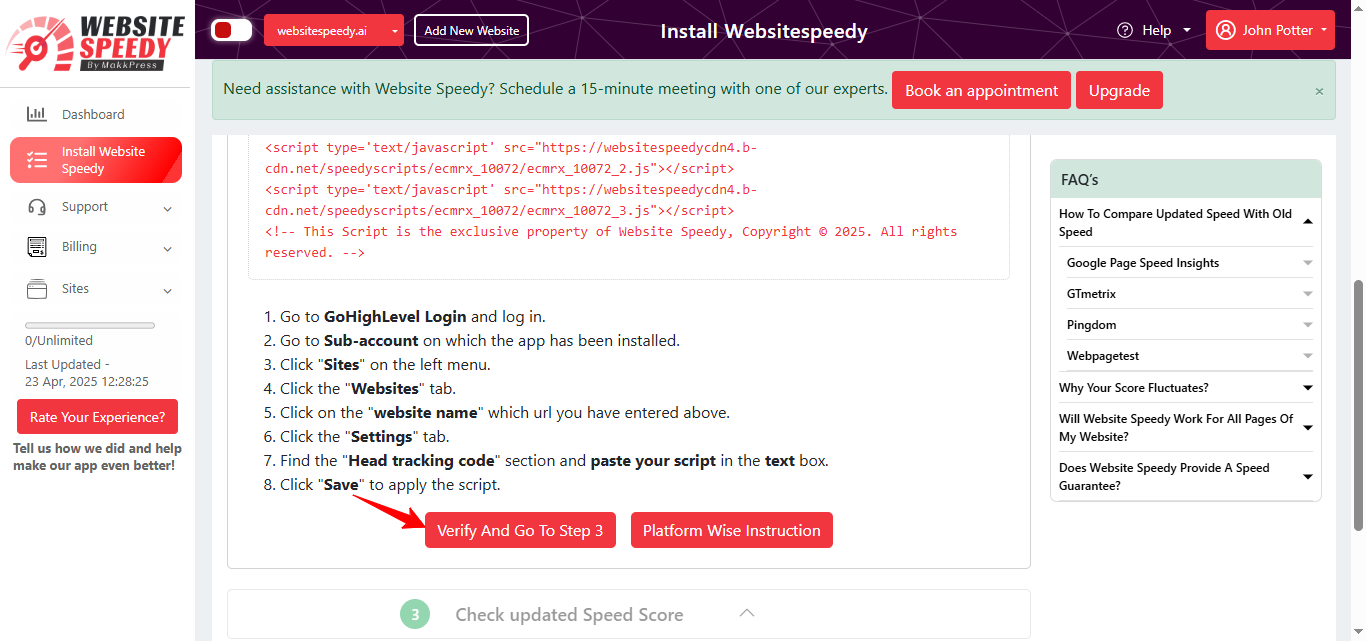This screenshot has height=641, width=1366.
Task: Click the Install Websitespeedy page title
Action: pyautogui.click(x=764, y=31)
